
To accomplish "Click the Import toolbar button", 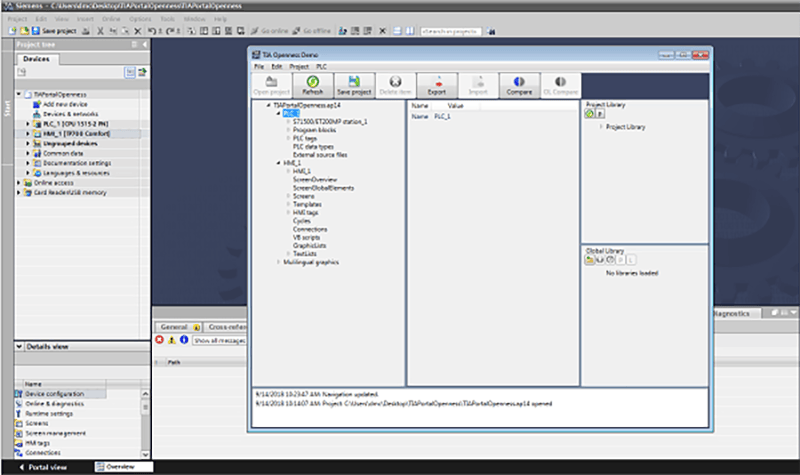I will pyautogui.click(x=478, y=85).
